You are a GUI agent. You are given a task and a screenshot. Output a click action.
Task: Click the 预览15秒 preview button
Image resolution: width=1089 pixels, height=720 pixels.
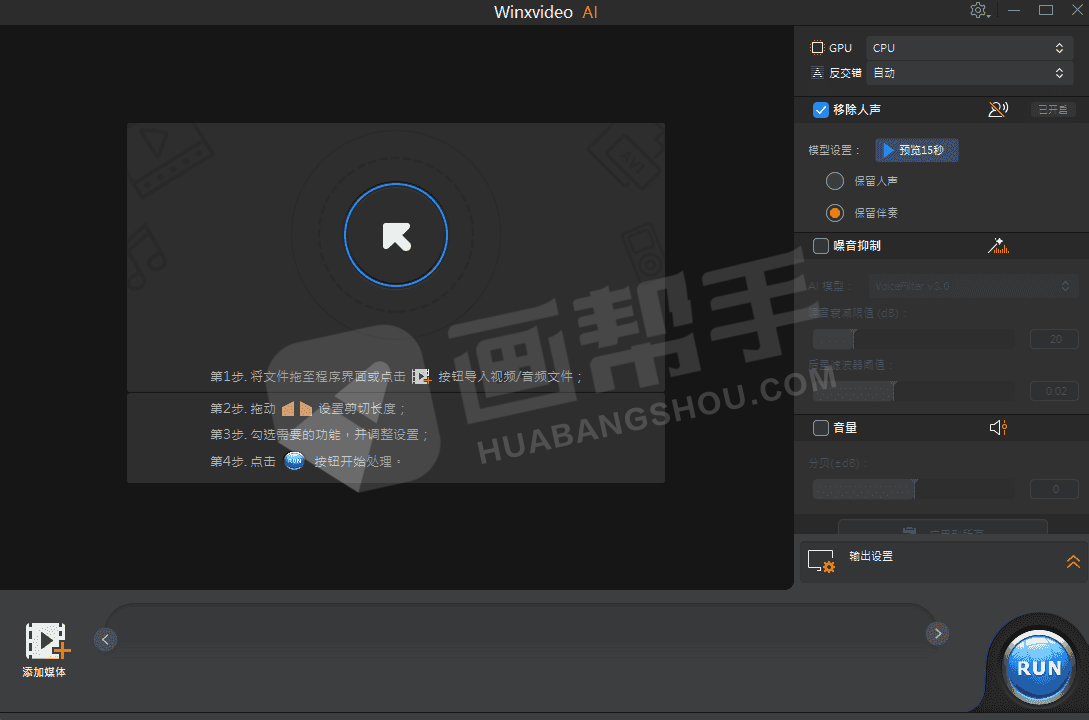tap(917, 150)
